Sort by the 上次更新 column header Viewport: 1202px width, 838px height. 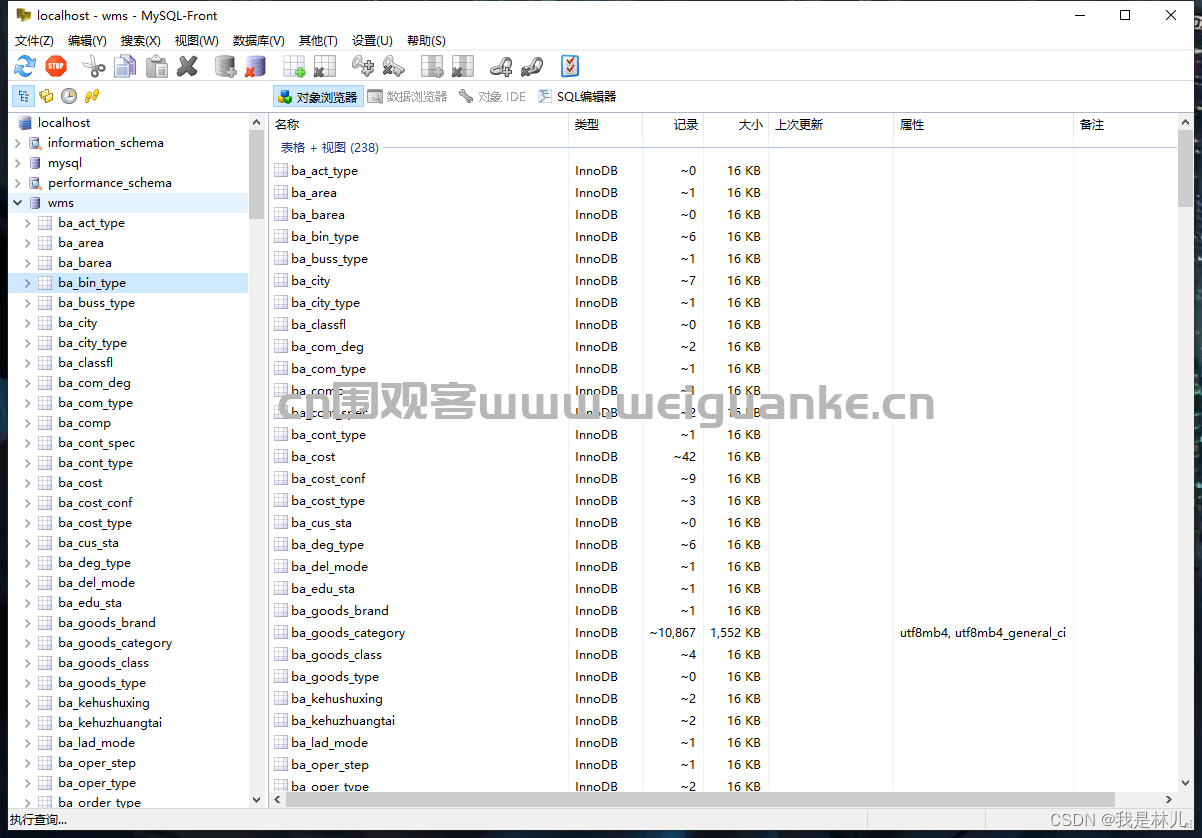coord(830,125)
